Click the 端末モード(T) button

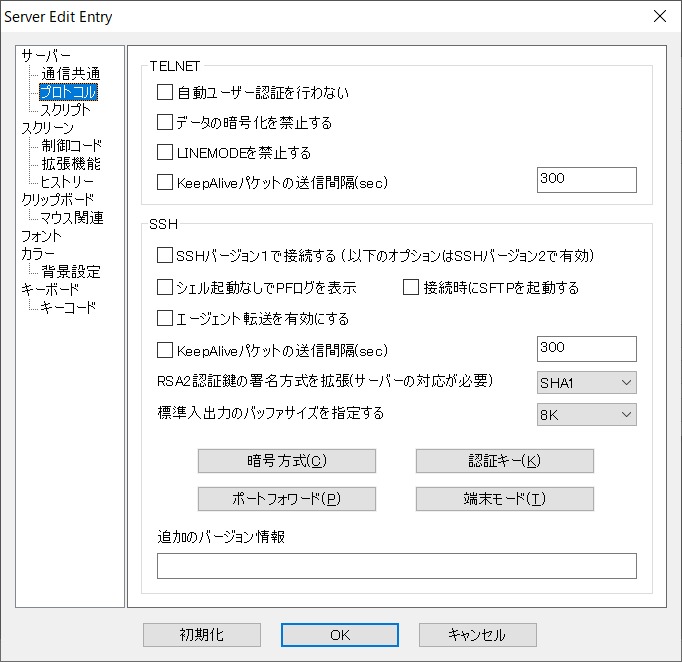505,499
